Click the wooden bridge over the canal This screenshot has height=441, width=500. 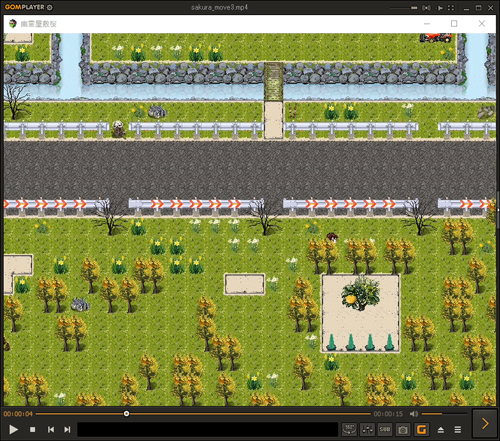[x=273, y=82]
